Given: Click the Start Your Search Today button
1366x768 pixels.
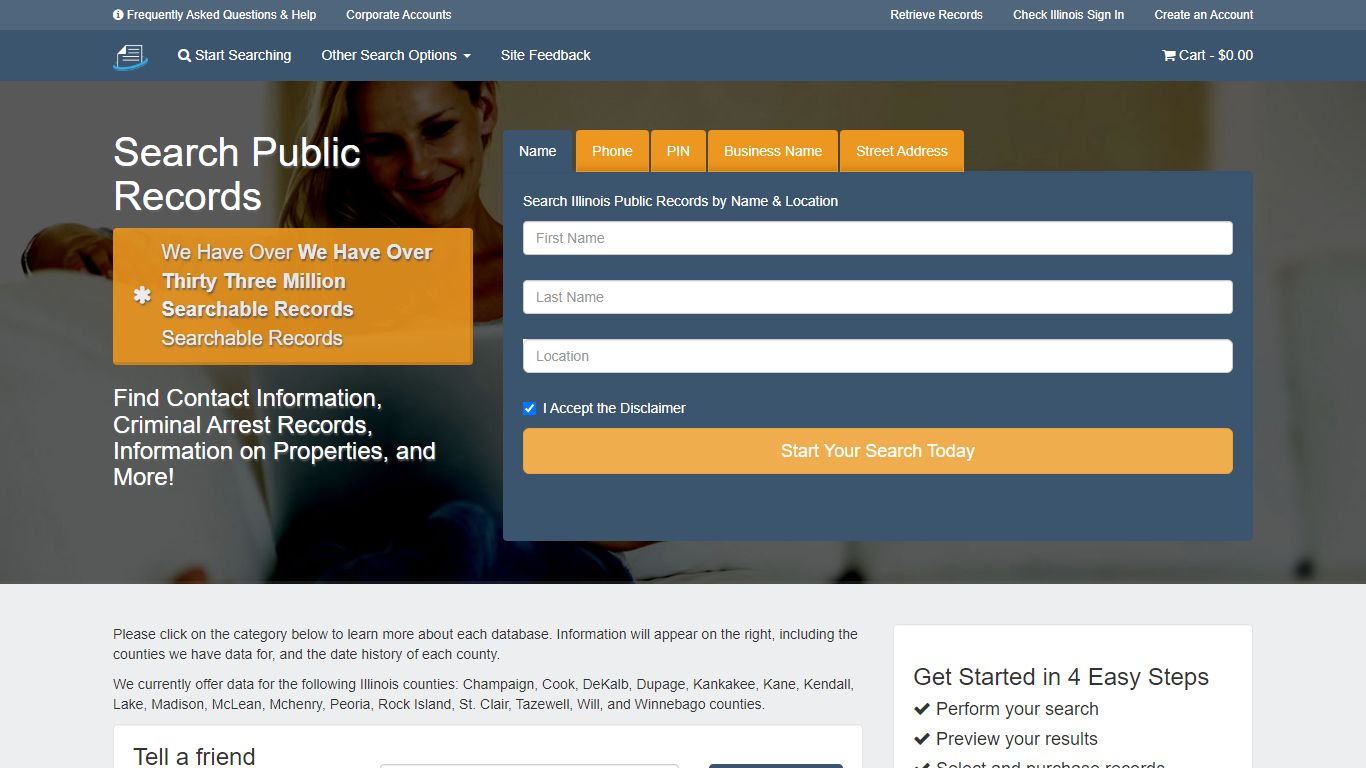Looking at the screenshot, I should coord(878,451).
